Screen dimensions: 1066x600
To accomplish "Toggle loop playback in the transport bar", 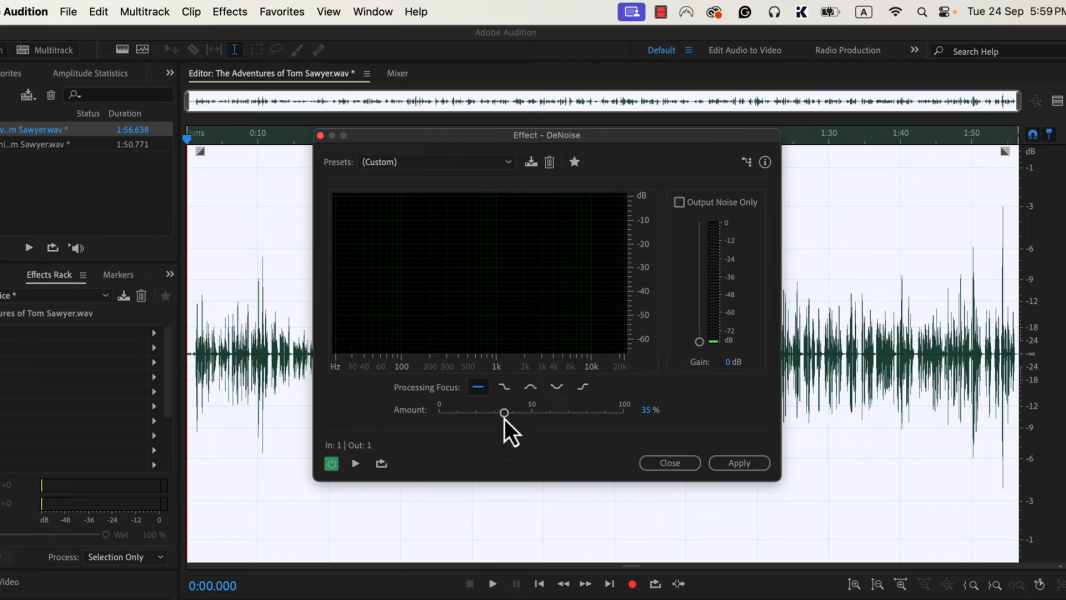I will click(x=655, y=584).
